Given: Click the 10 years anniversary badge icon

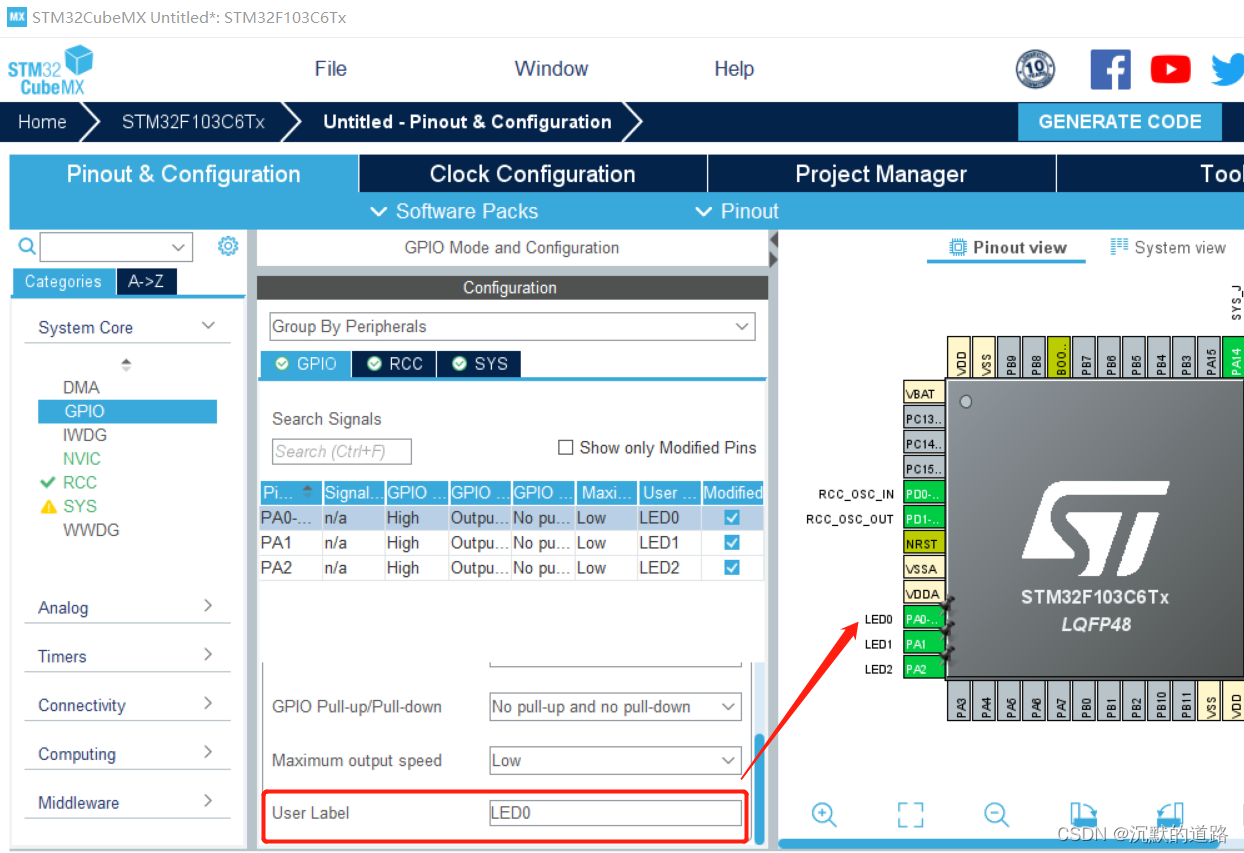Looking at the screenshot, I should tap(1035, 69).
